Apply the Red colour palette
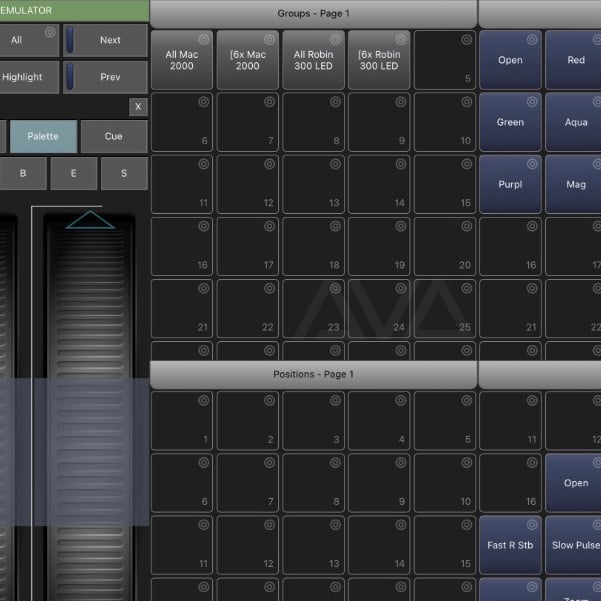Viewport: 601px width, 601px height. (x=574, y=60)
